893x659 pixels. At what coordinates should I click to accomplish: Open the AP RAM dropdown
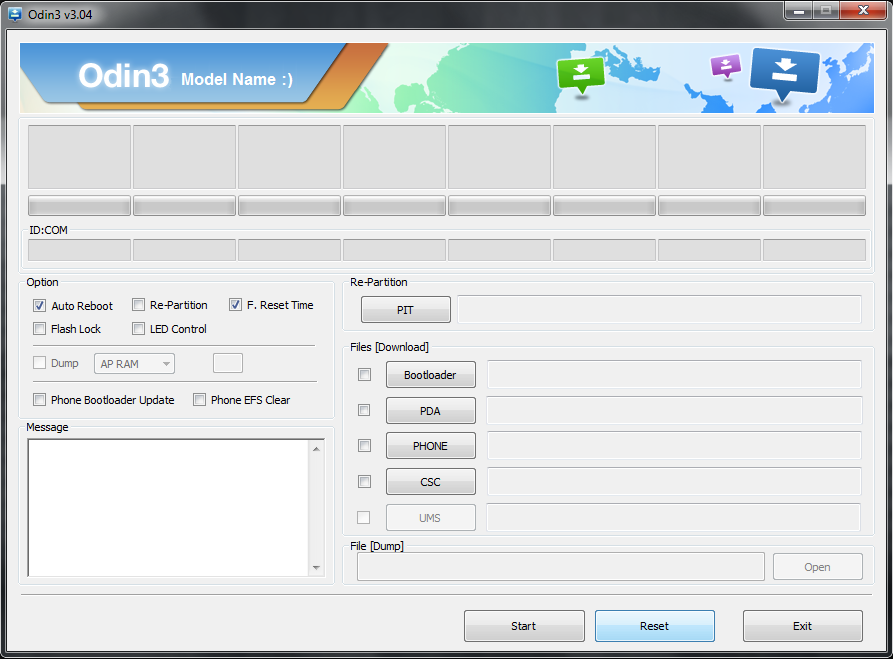pos(134,363)
